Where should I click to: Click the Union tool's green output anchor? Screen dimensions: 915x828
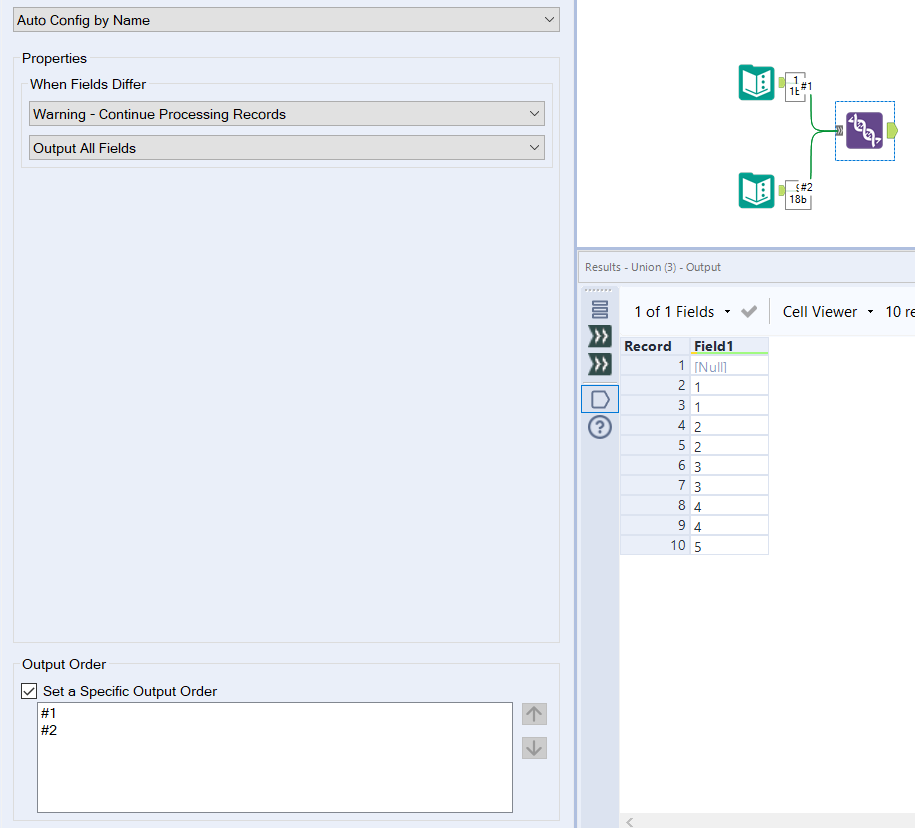[x=894, y=130]
